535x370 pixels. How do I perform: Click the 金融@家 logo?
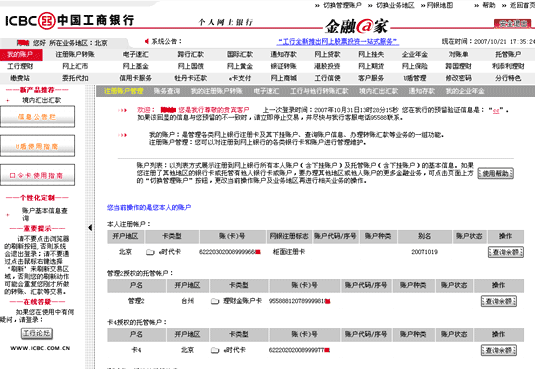[356, 26]
